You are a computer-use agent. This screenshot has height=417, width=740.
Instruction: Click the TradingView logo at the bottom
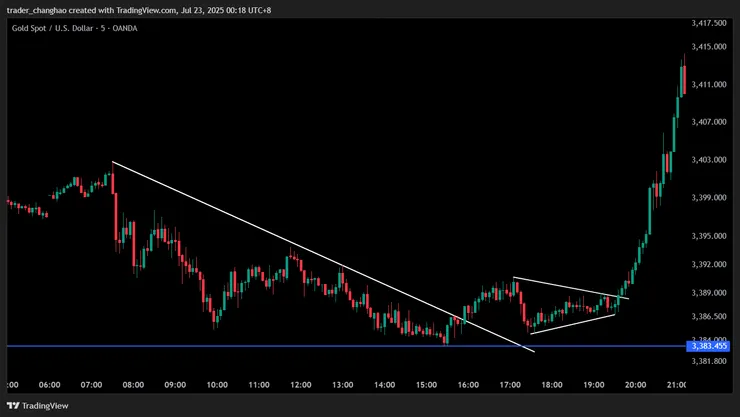click(x=38, y=406)
